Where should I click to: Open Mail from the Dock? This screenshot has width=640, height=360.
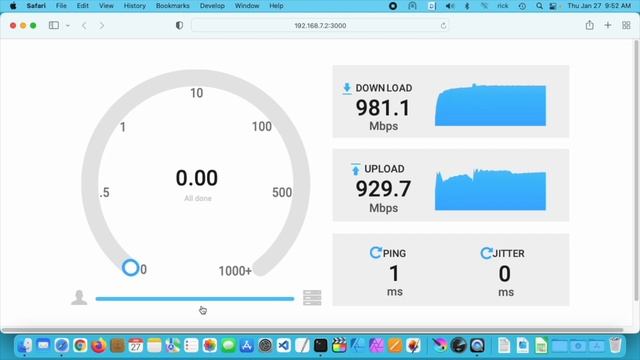(43, 345)
